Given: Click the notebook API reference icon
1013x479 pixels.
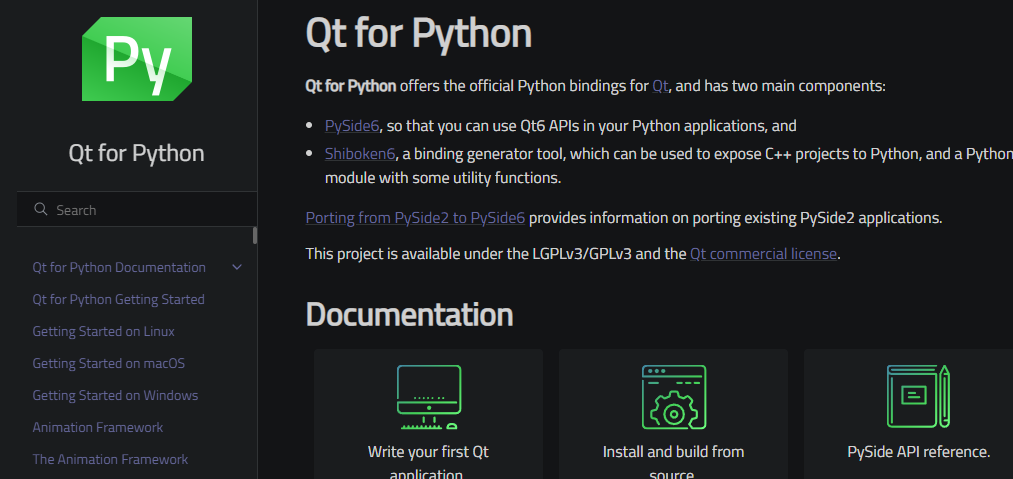Looking at the screenshot, I should tap(917, 396).
